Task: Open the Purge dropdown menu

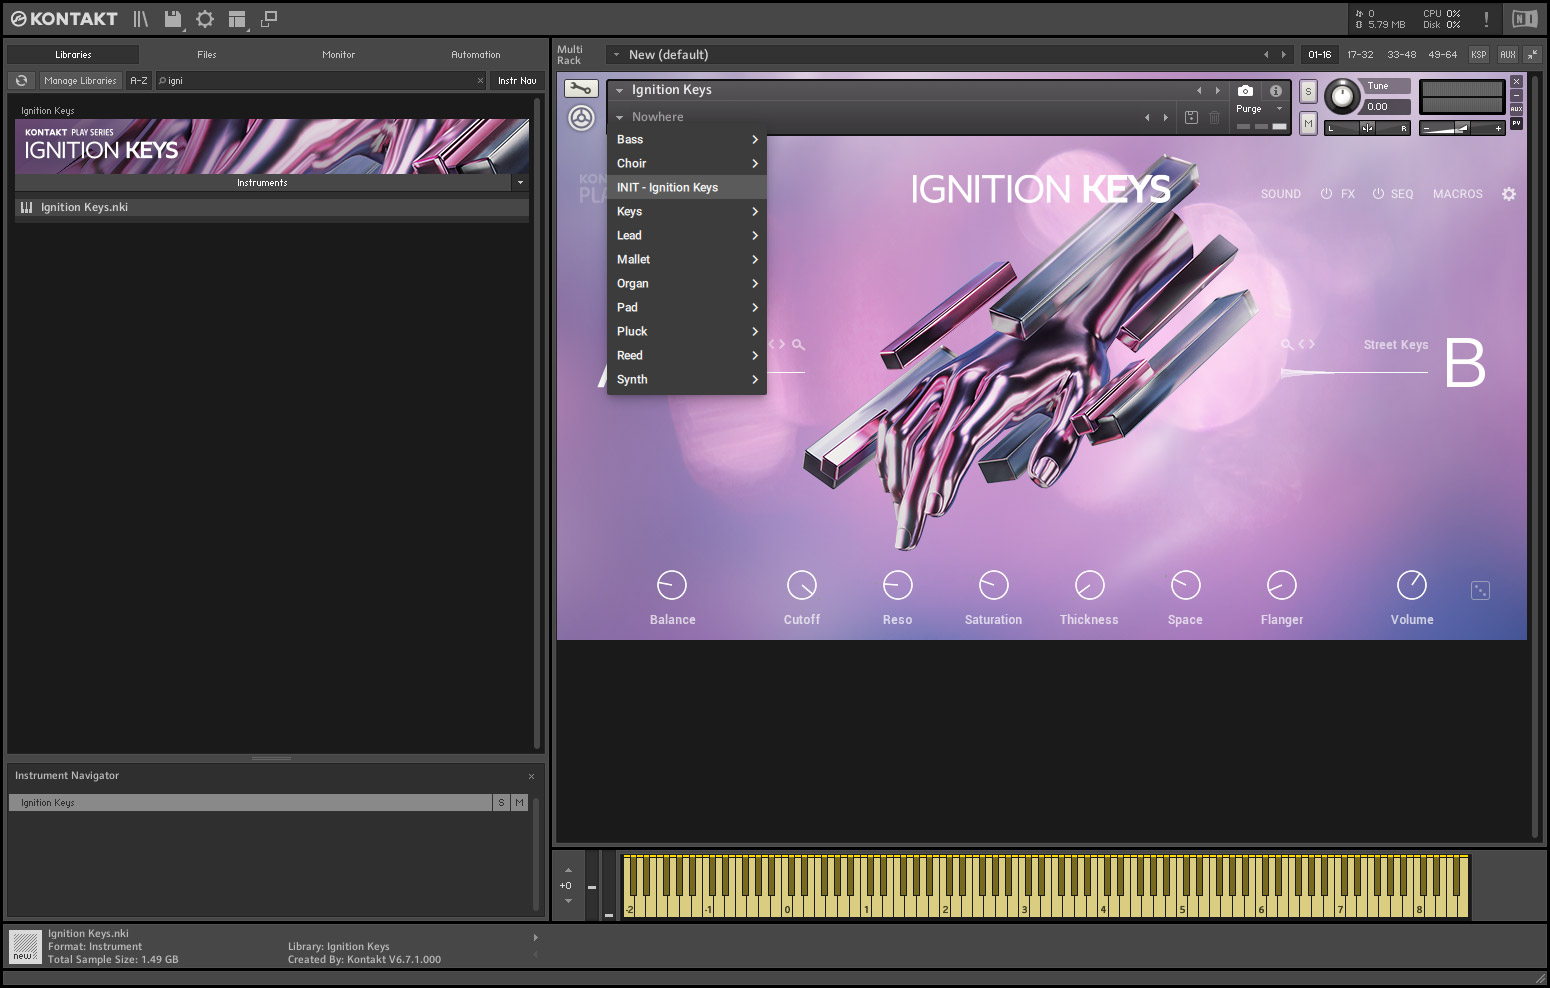Action: pyautogui.click(x=1259, y=109)
